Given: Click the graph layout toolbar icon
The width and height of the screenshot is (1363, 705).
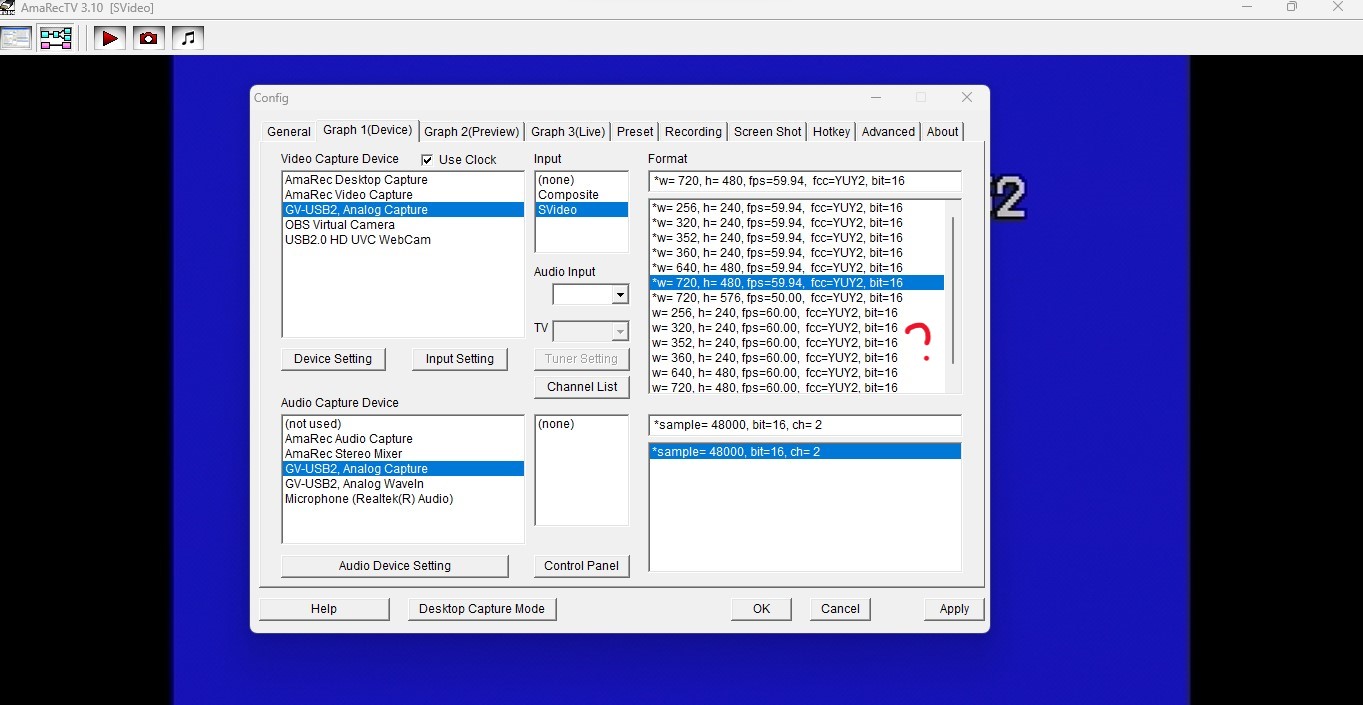Looking at the screenshot, I should 55,38.
